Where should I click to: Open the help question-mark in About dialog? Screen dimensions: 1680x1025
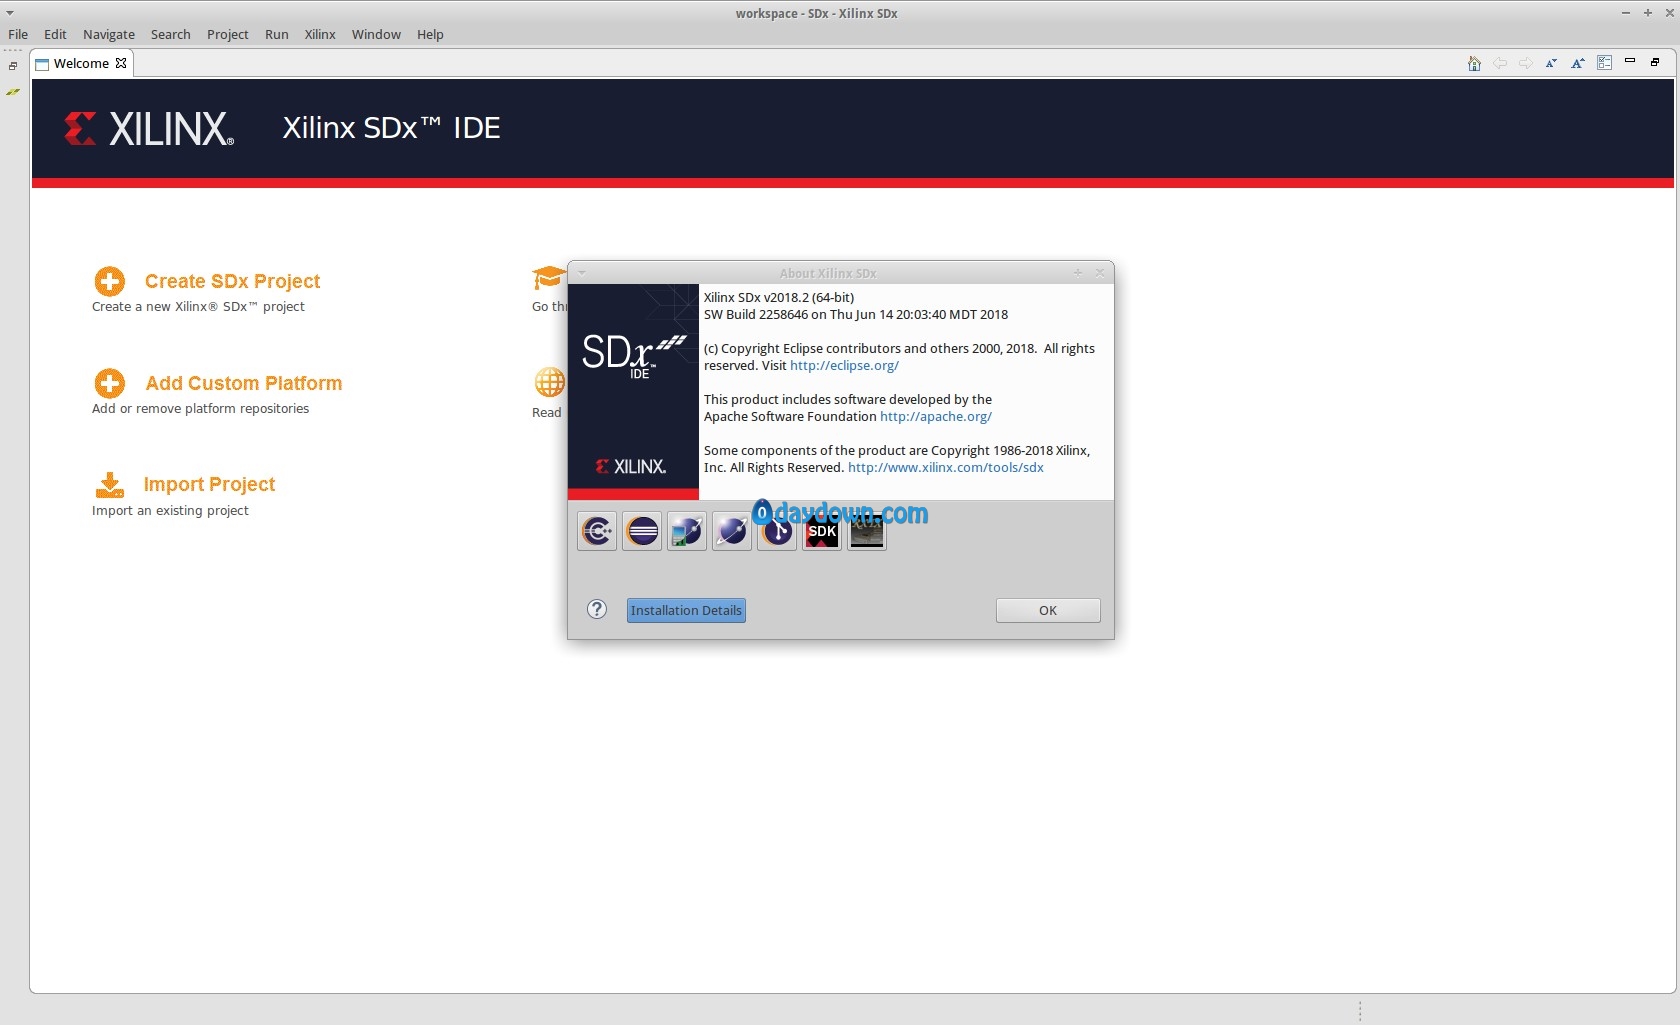[597, 609]
